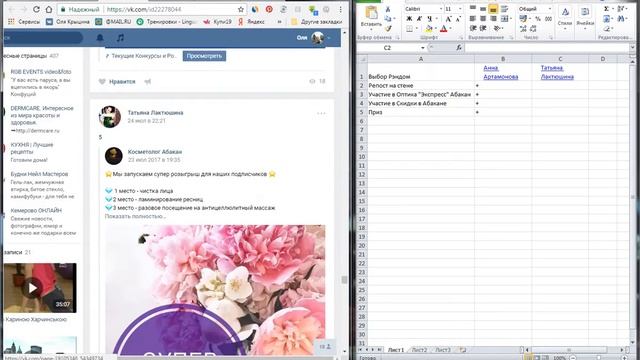The height and width of the screenshot is (360, 640).
Task: Center cell text horizontally
Action: pos(483,19)
